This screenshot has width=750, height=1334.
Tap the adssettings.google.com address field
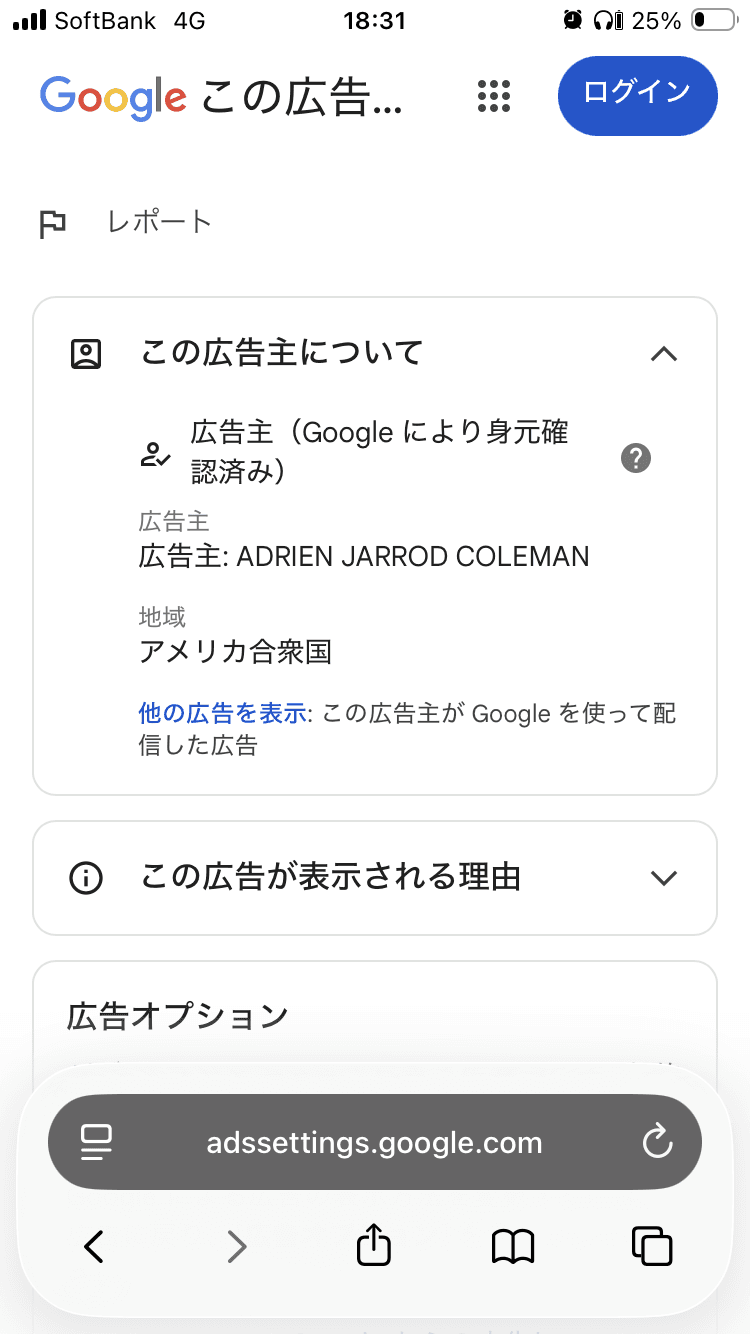point(375,1142)
